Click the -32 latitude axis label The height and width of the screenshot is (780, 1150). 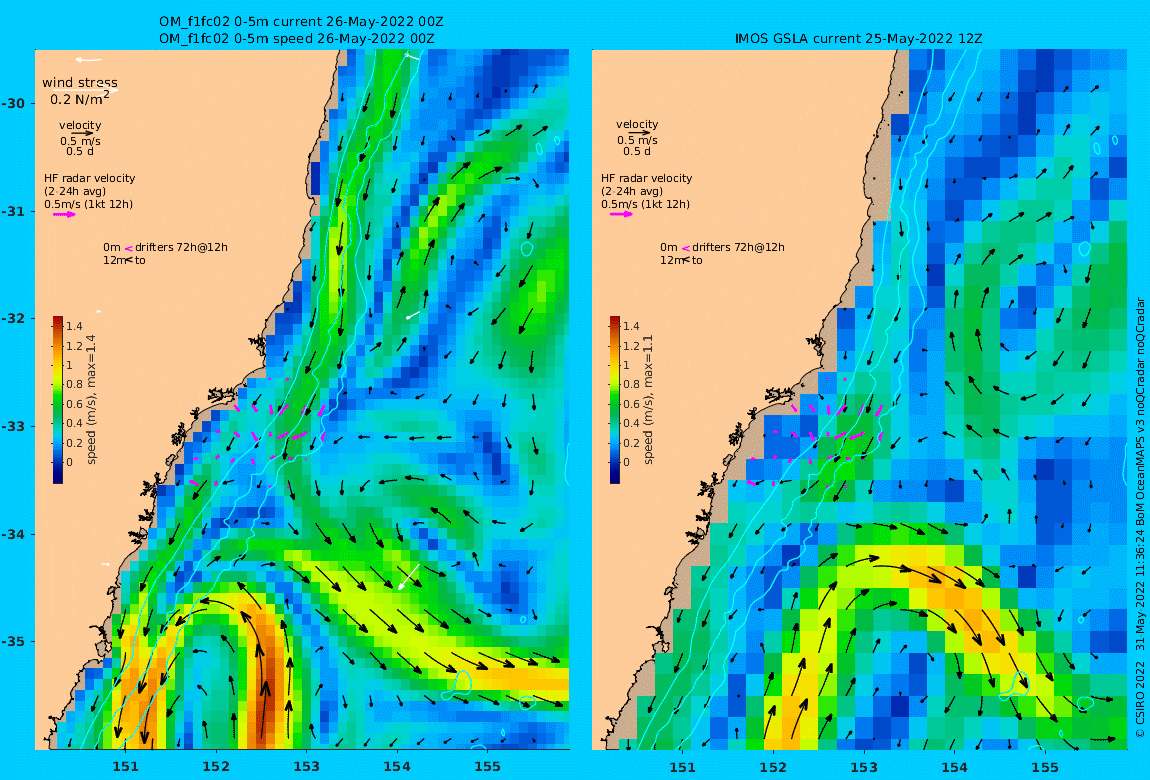pyautogui.click(x=12, y=319)
